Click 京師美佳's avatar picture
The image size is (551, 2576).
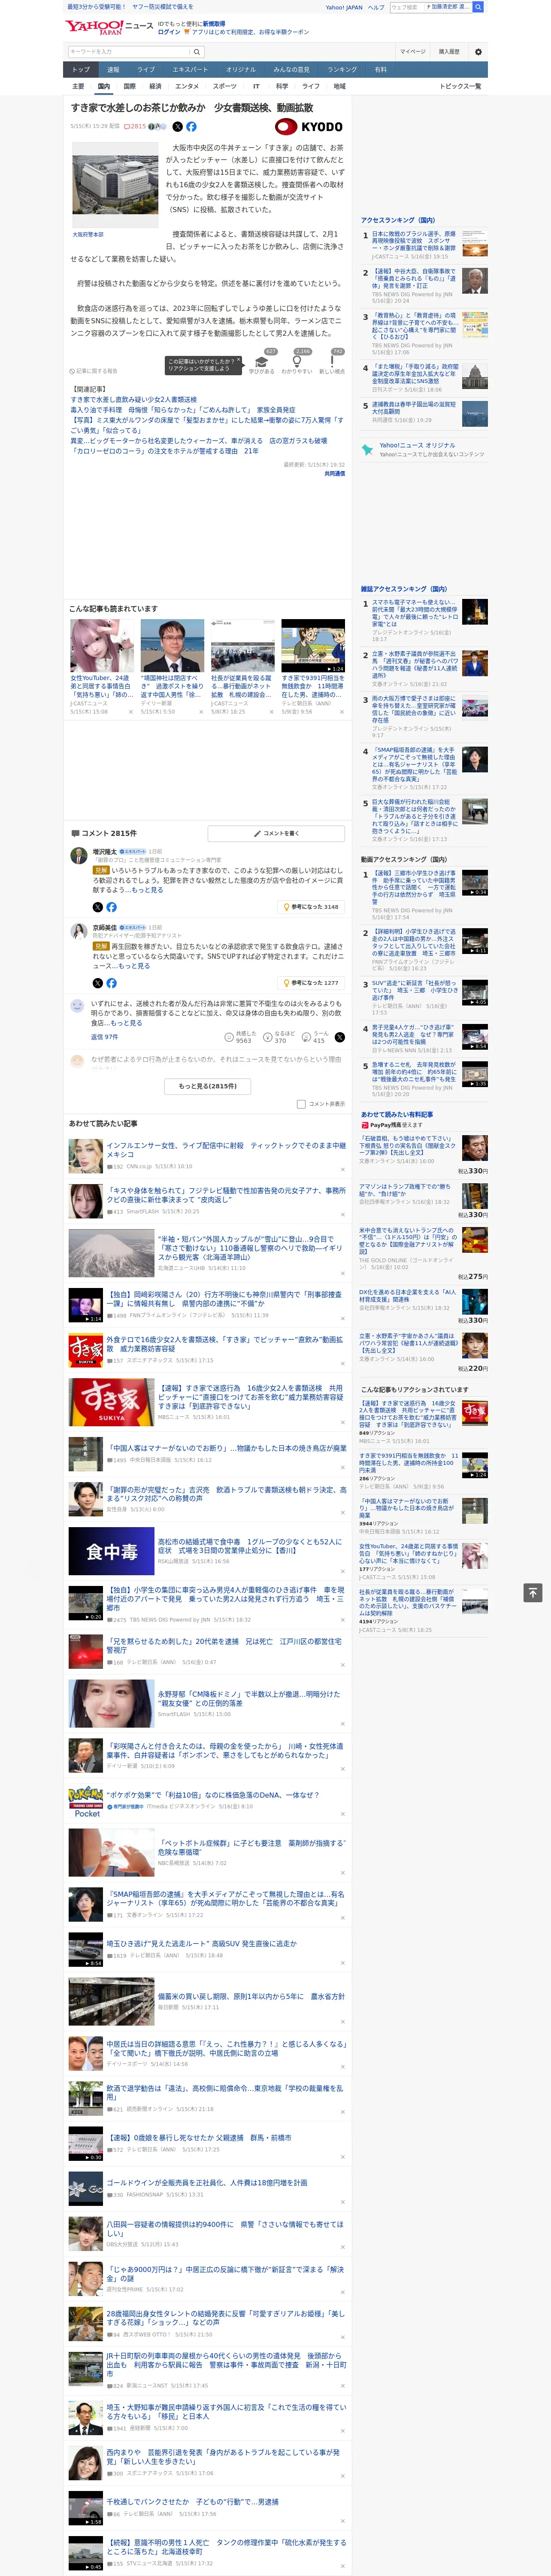[78, 931]
